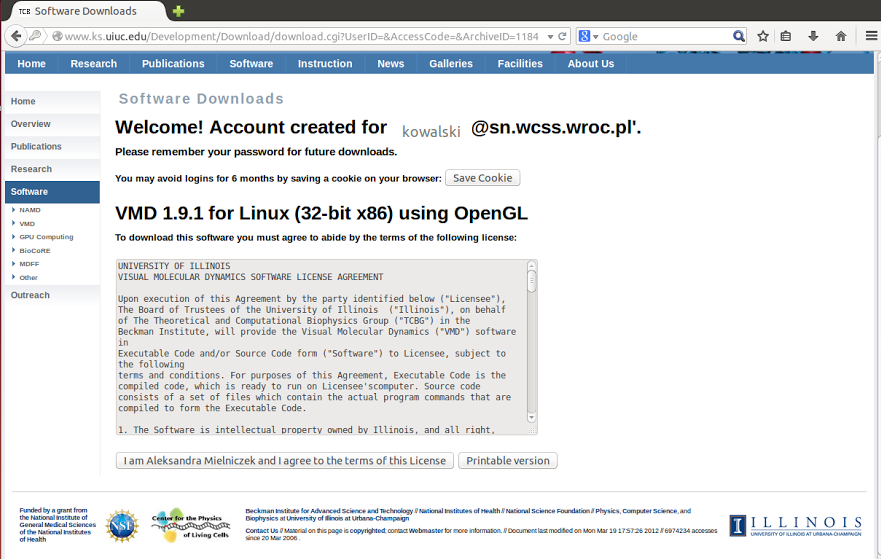Select Galleries in the top navigation bar
The image size is (881, 559).
click(x=451, y=63)
